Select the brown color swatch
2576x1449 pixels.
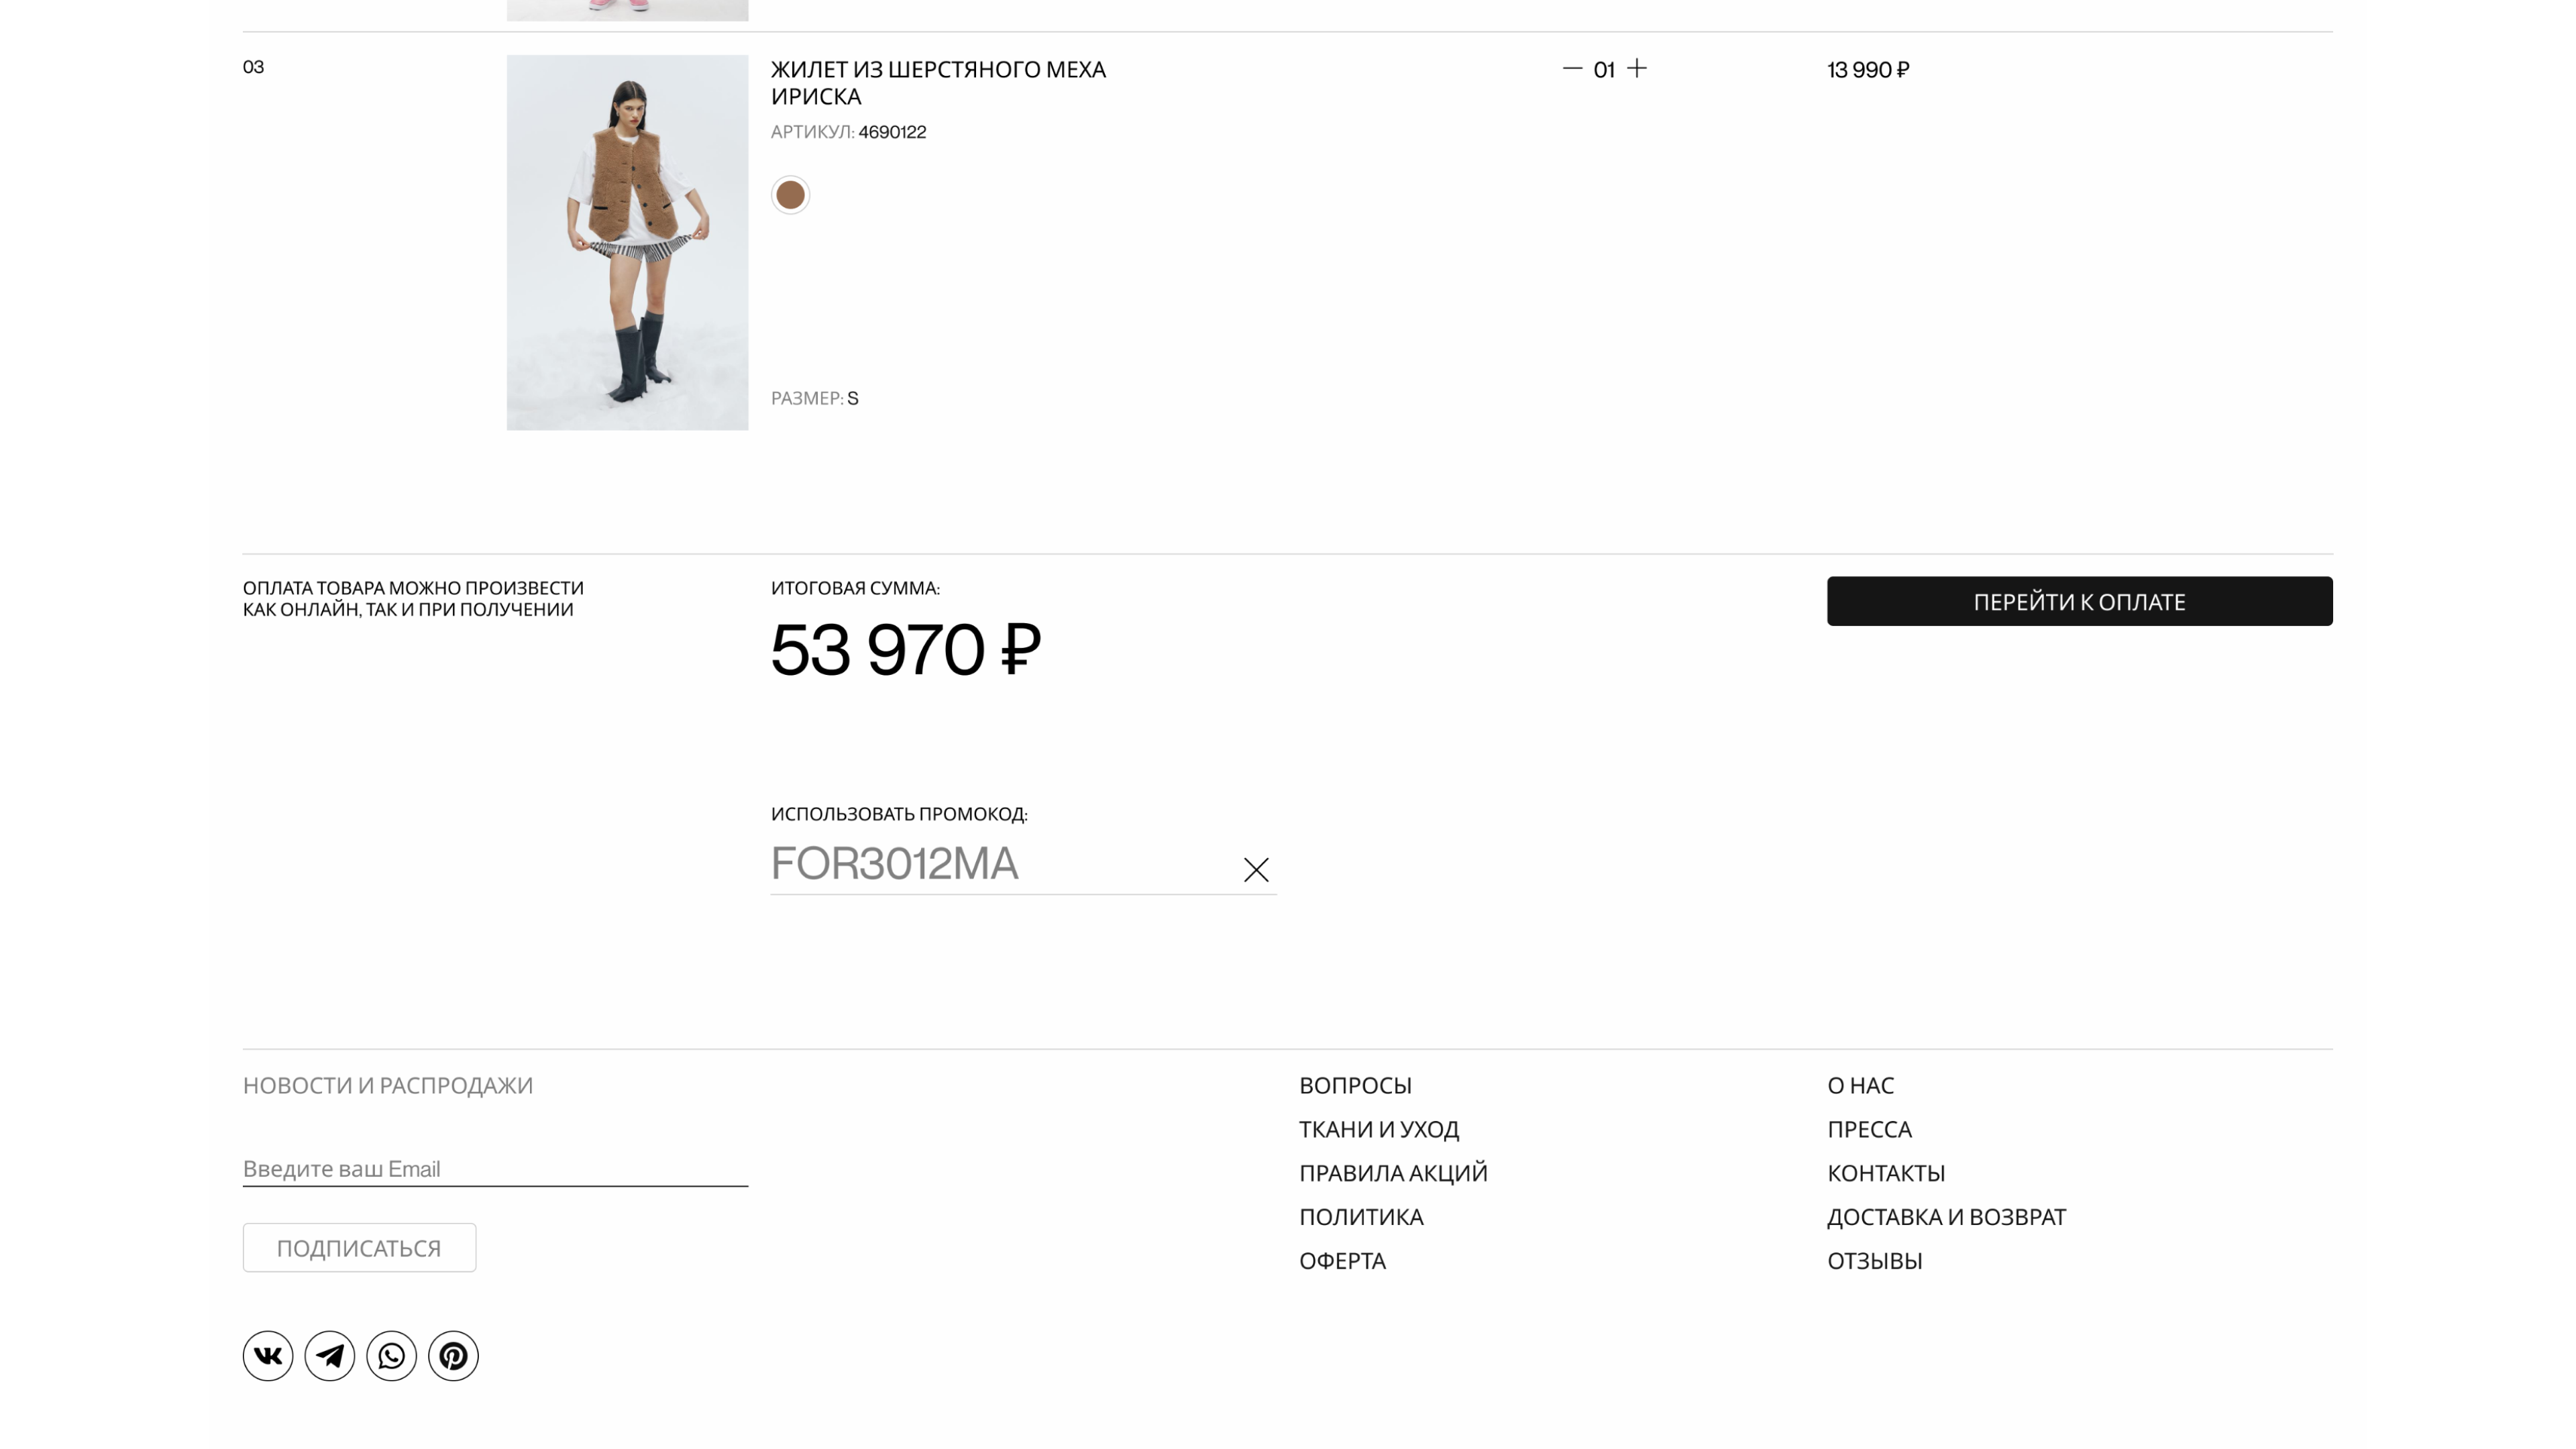790,195
